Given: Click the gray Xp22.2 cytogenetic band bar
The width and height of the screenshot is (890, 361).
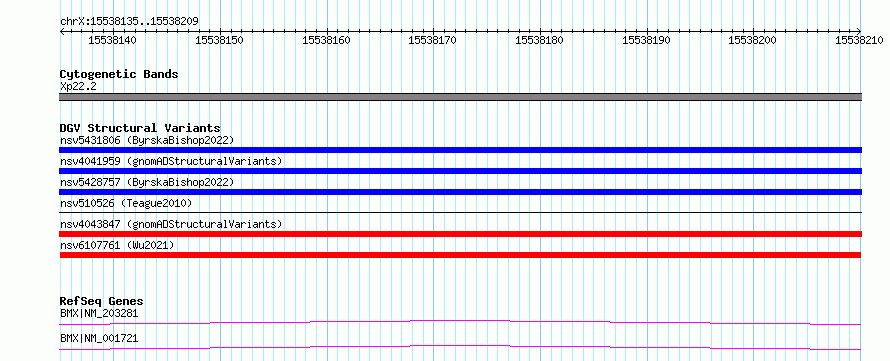Looking at the screenshot, I should click(460, 97).
